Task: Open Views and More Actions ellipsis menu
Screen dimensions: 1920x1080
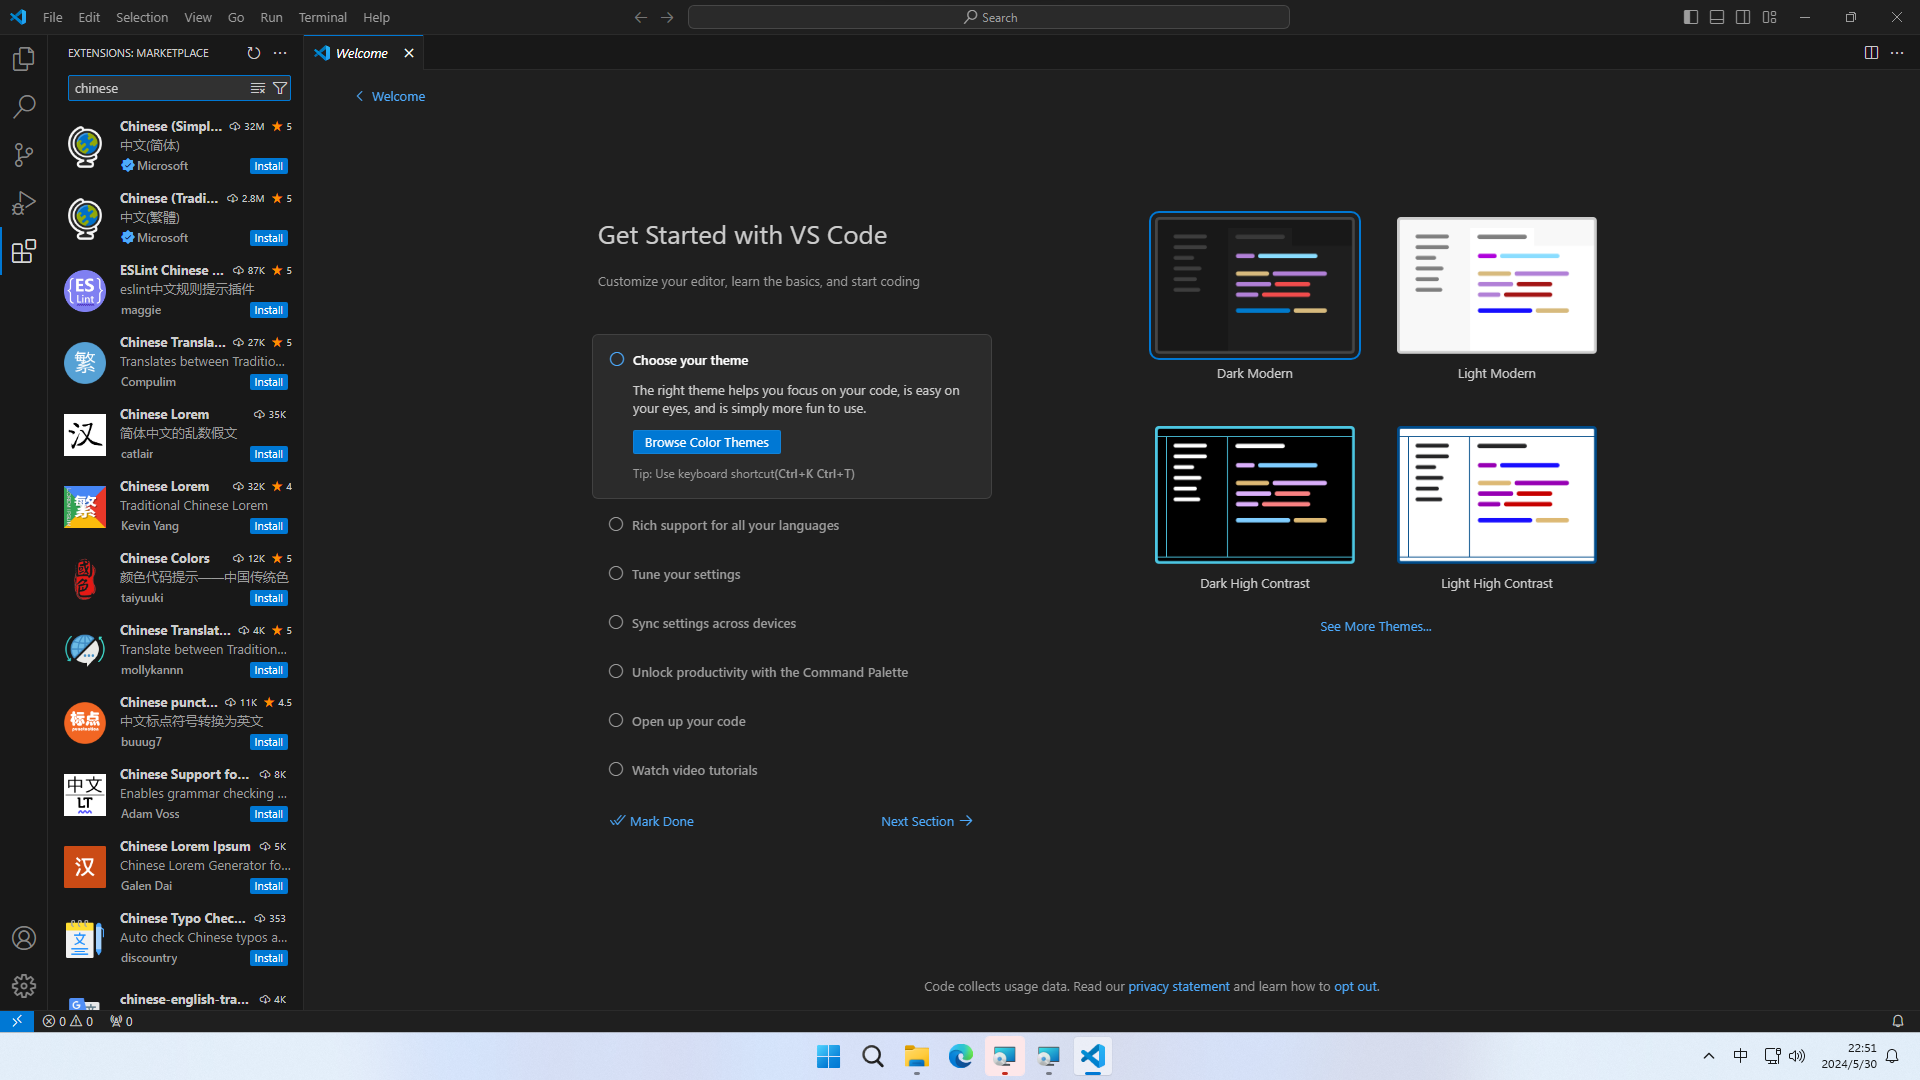Action: pyautogui.click(x=280, y=53)
